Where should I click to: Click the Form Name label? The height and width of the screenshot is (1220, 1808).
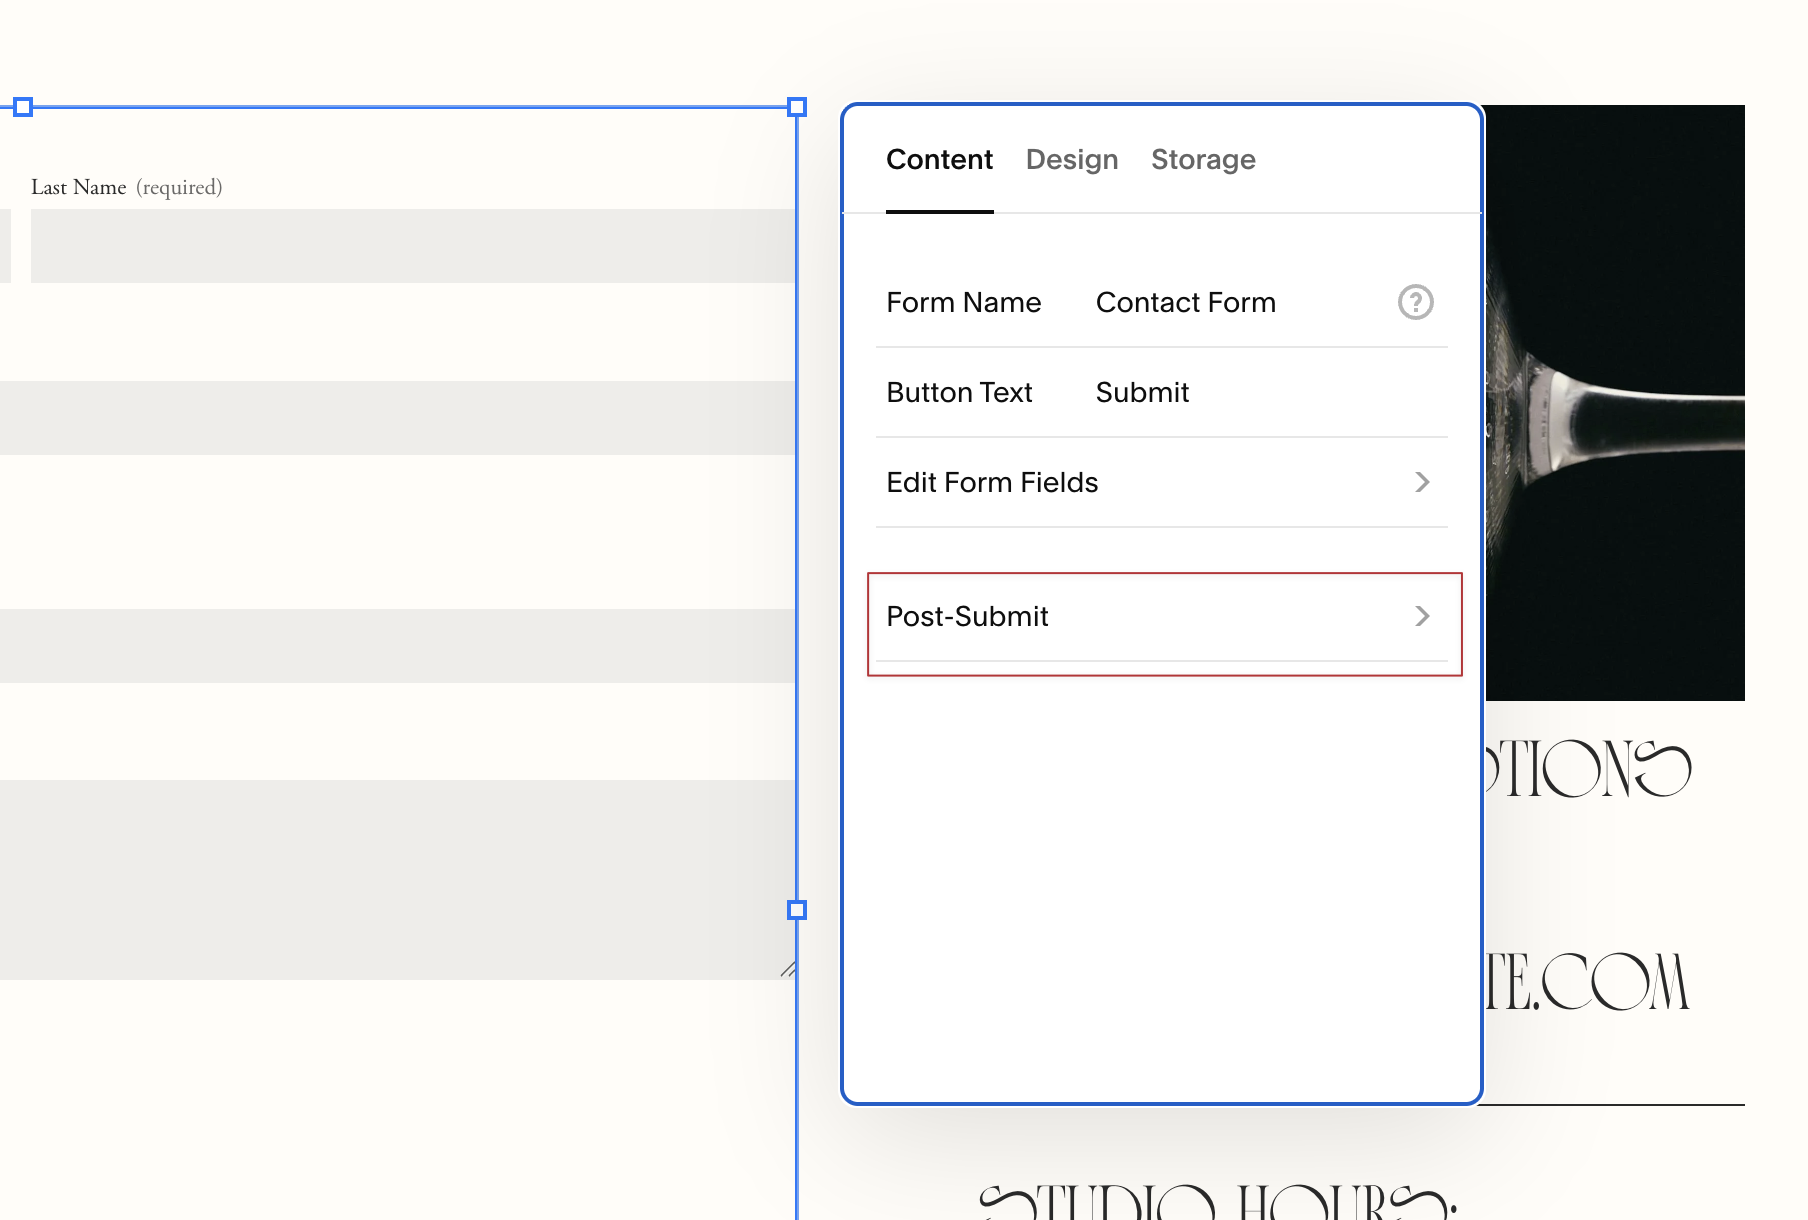964,302
